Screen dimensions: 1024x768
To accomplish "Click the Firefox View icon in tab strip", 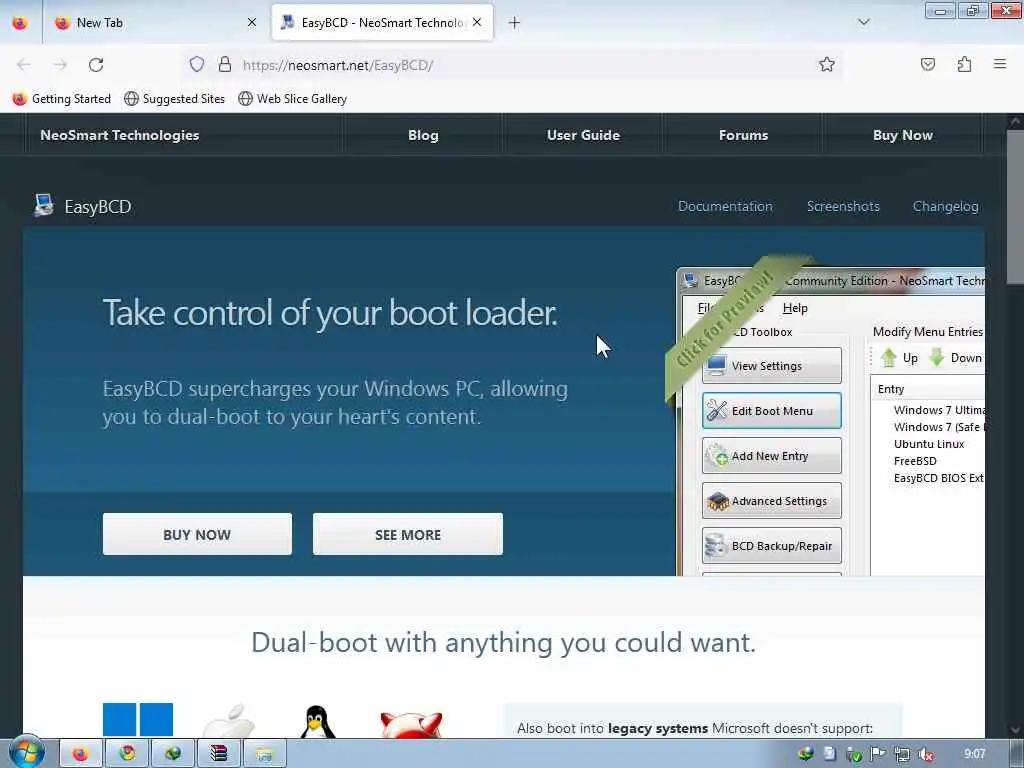I will point(20,23).
